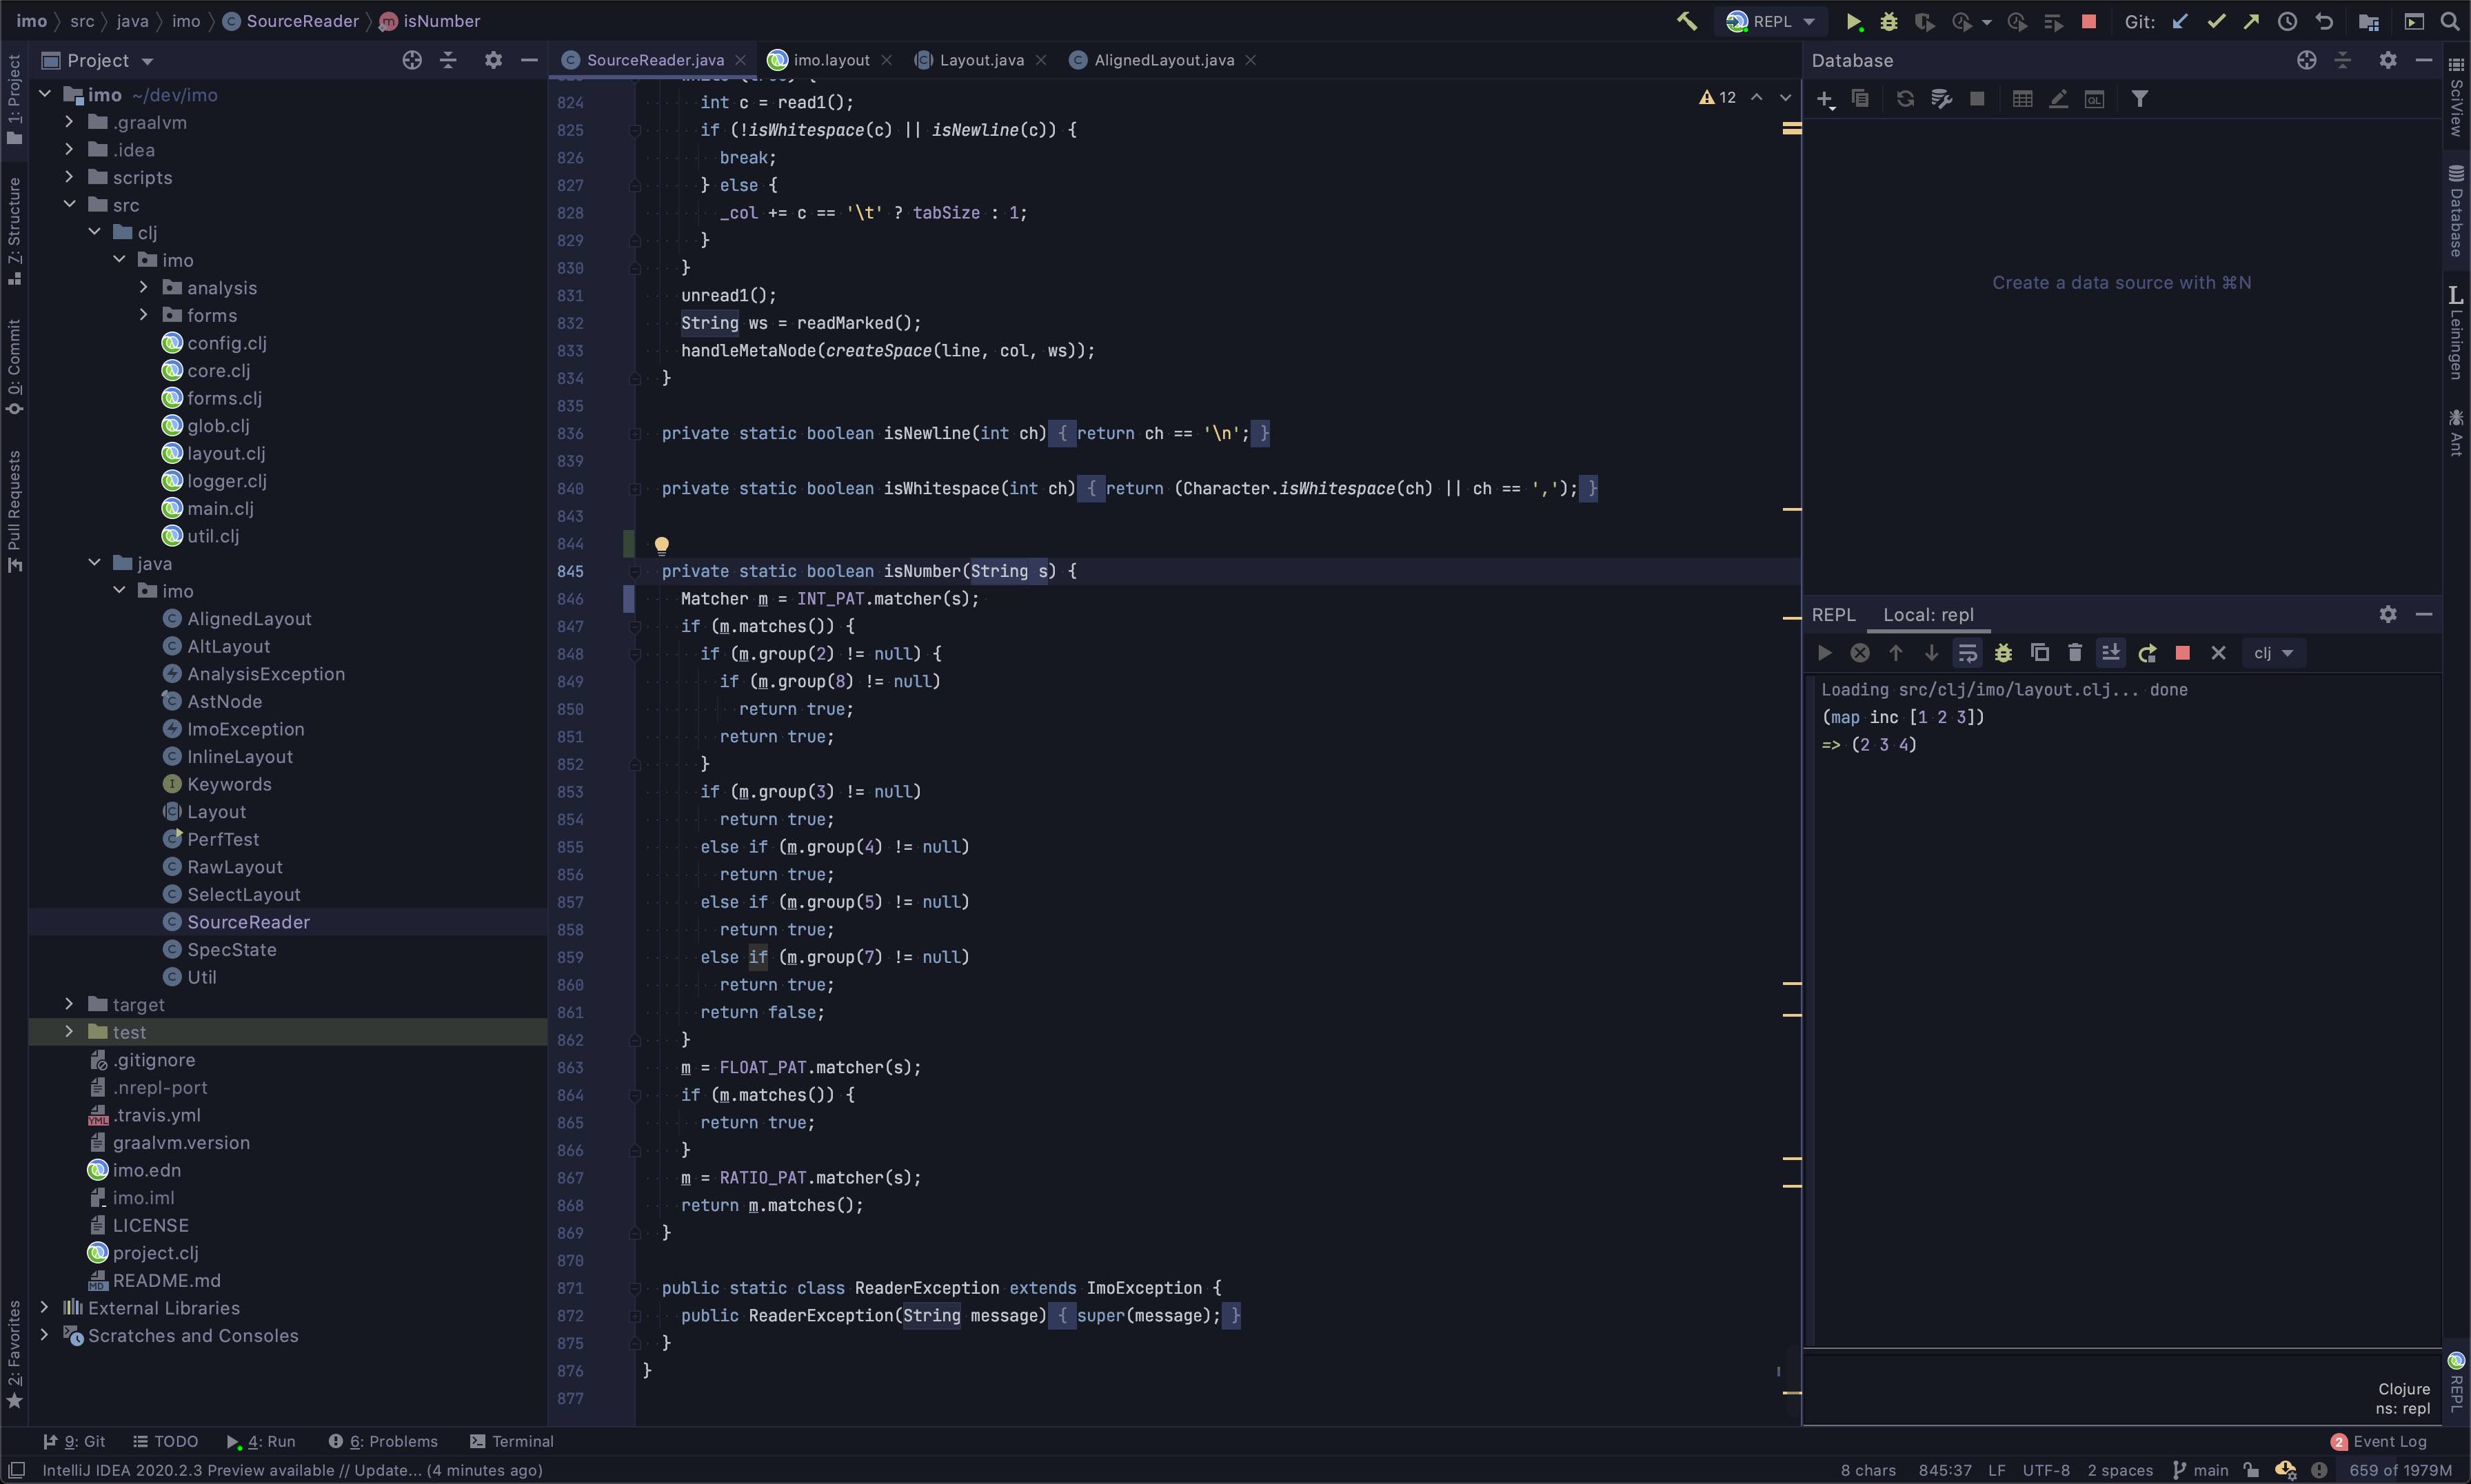Open Git history clock icon

[x=2287, y=21]
